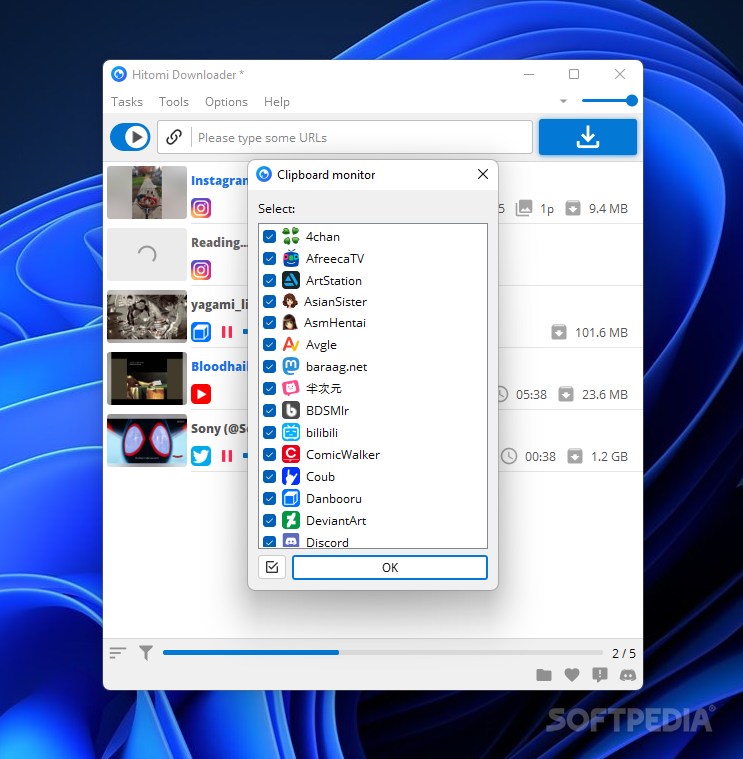Pause the yagami_li download task

coord(227,332)
